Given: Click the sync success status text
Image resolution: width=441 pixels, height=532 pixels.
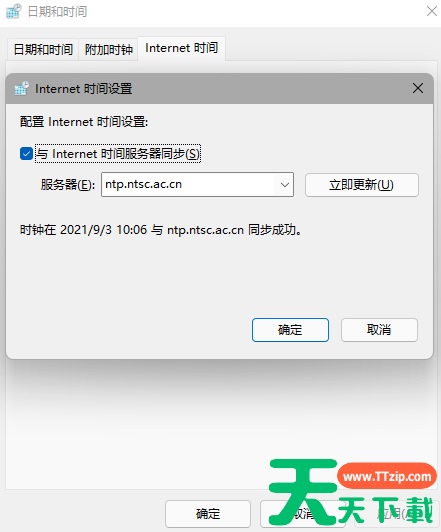Looking at the screenshot, I should point(160,230).
